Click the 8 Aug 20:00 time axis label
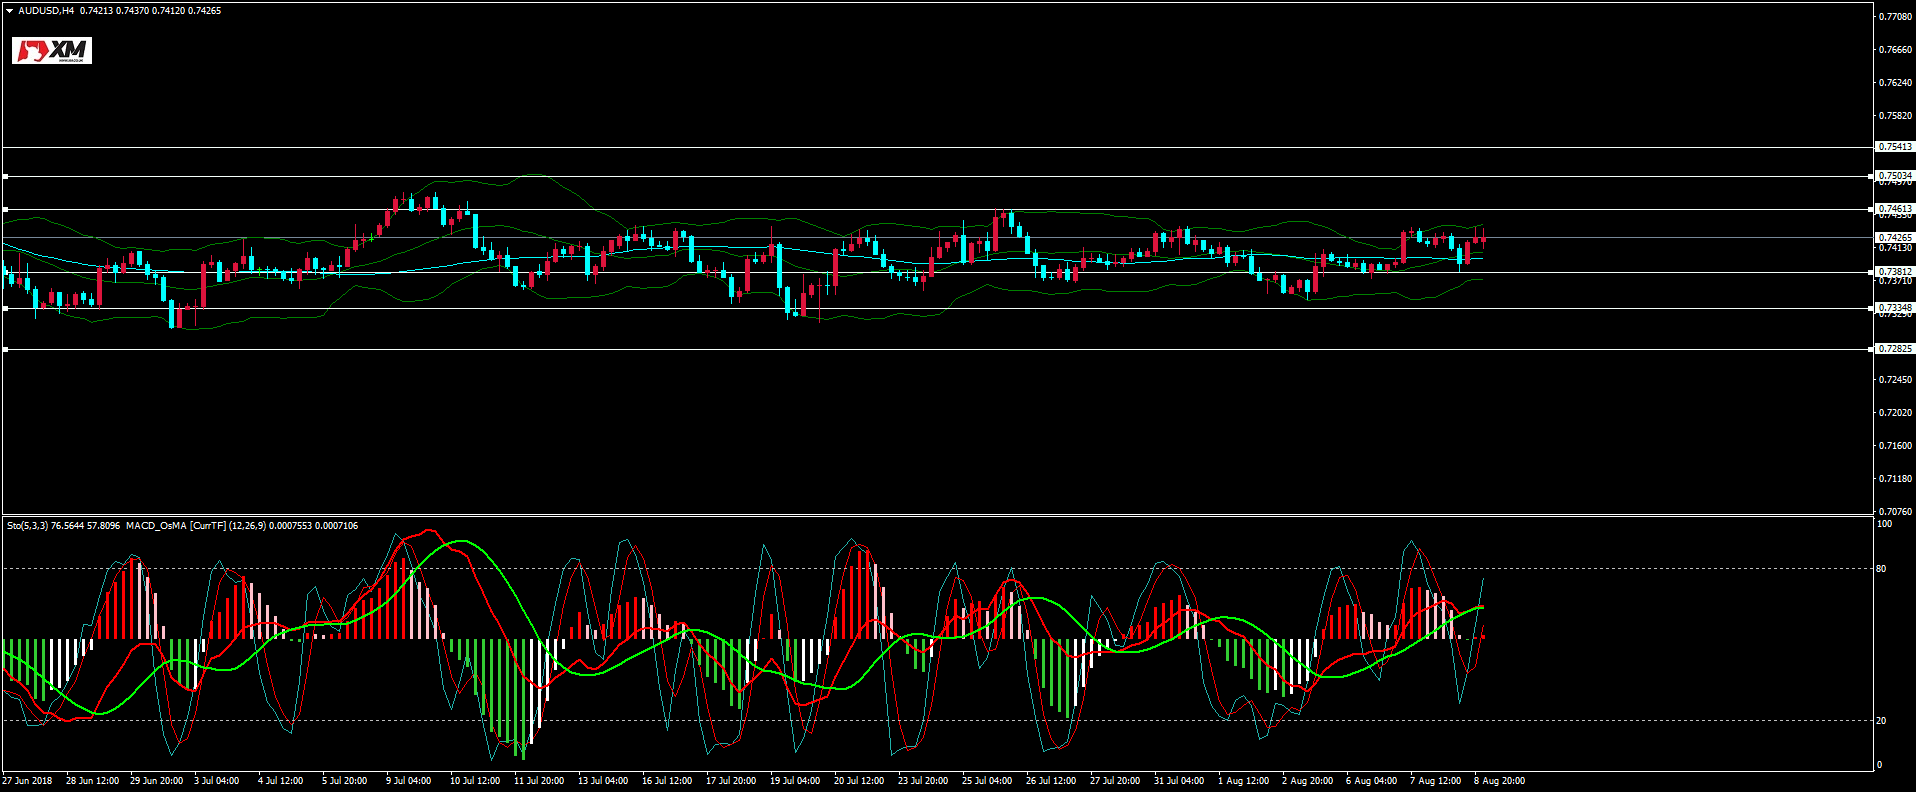 click(1499, 781)
